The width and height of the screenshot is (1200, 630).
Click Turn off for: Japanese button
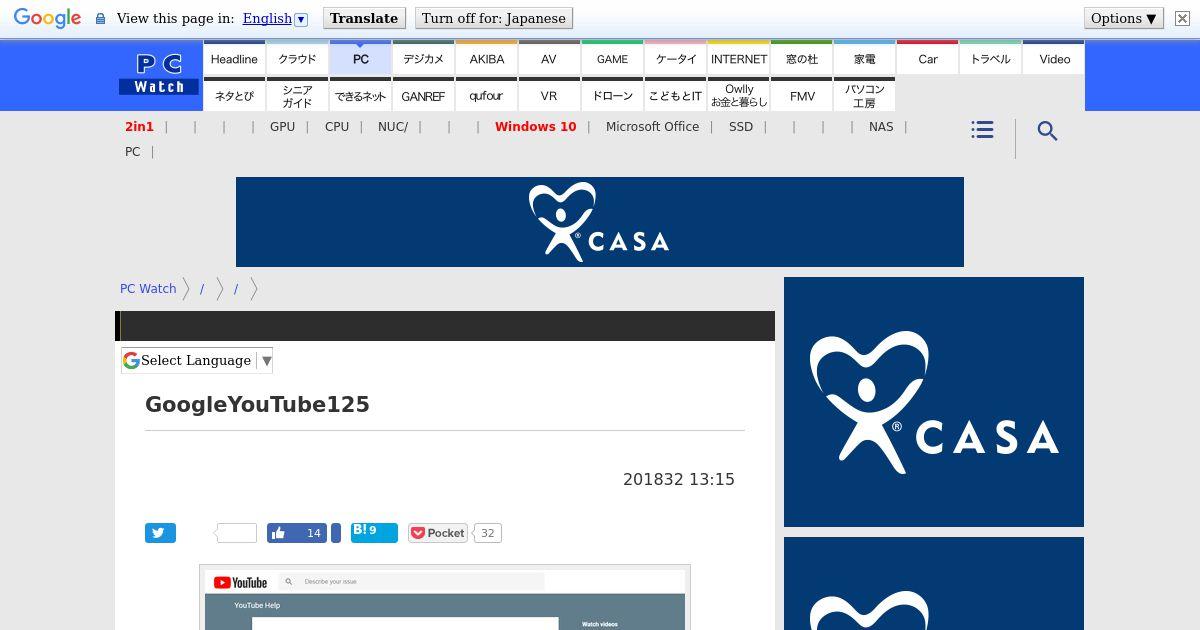pos(494,18)
